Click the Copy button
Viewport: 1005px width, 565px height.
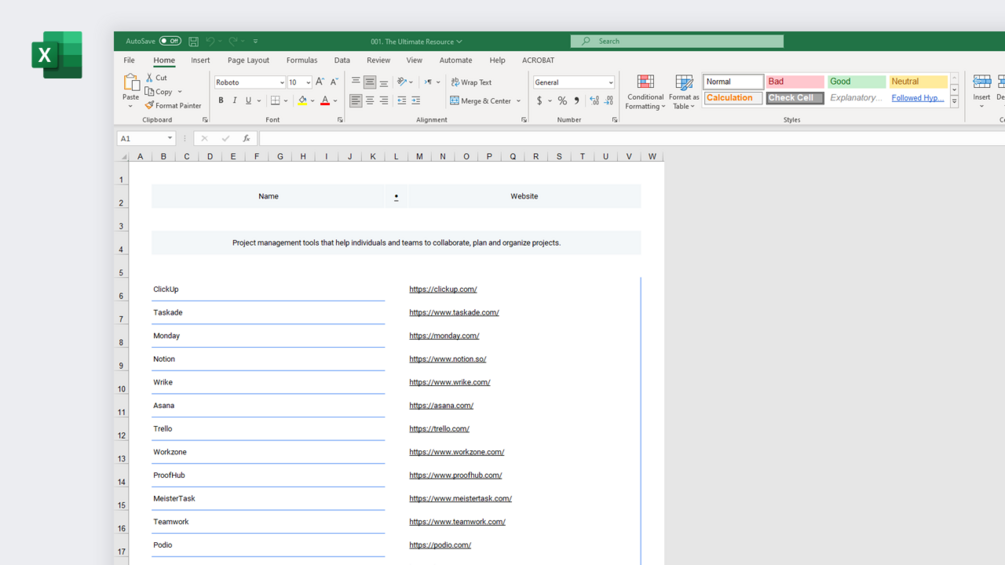(159, 92)
